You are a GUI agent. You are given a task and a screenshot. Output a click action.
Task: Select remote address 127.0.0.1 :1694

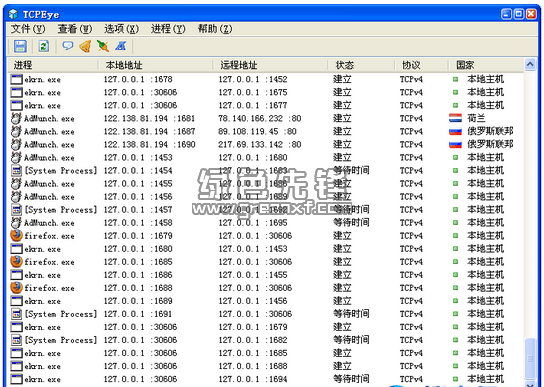tap(253, 379)
